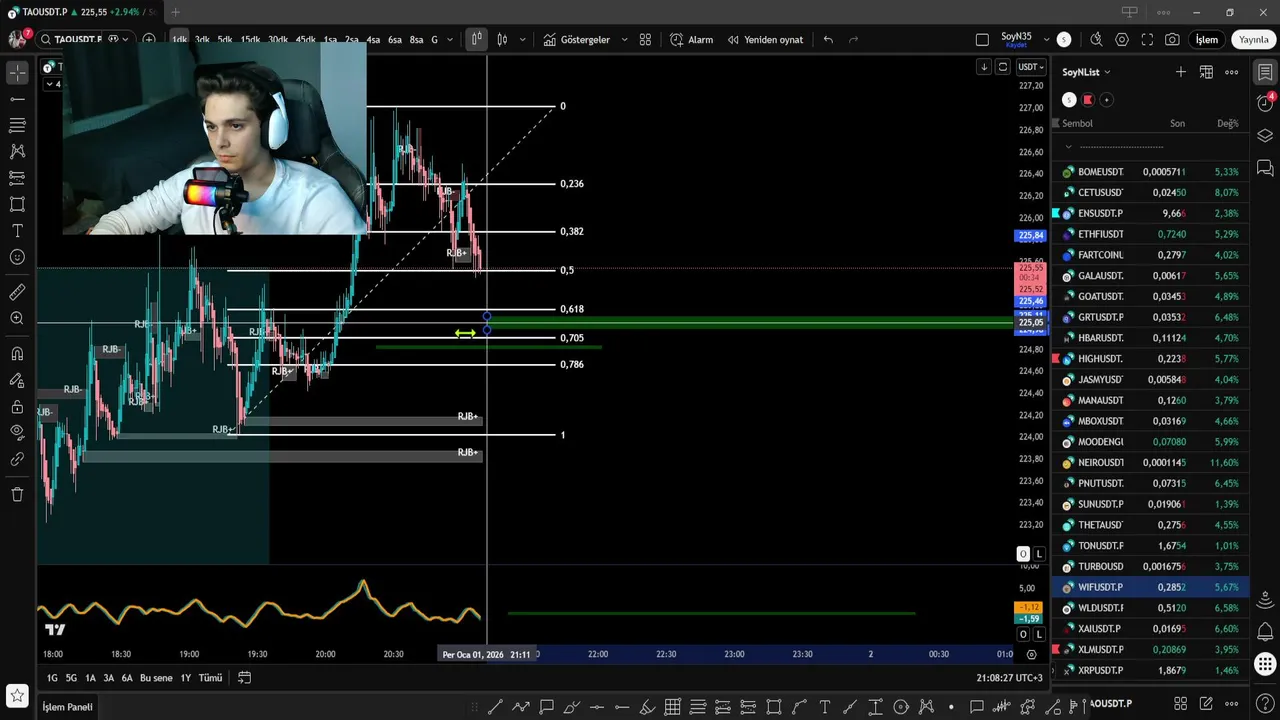Select the crosshair cursor tool
The width and height of the screenshot is (1280, 720).
click(17, 73)
